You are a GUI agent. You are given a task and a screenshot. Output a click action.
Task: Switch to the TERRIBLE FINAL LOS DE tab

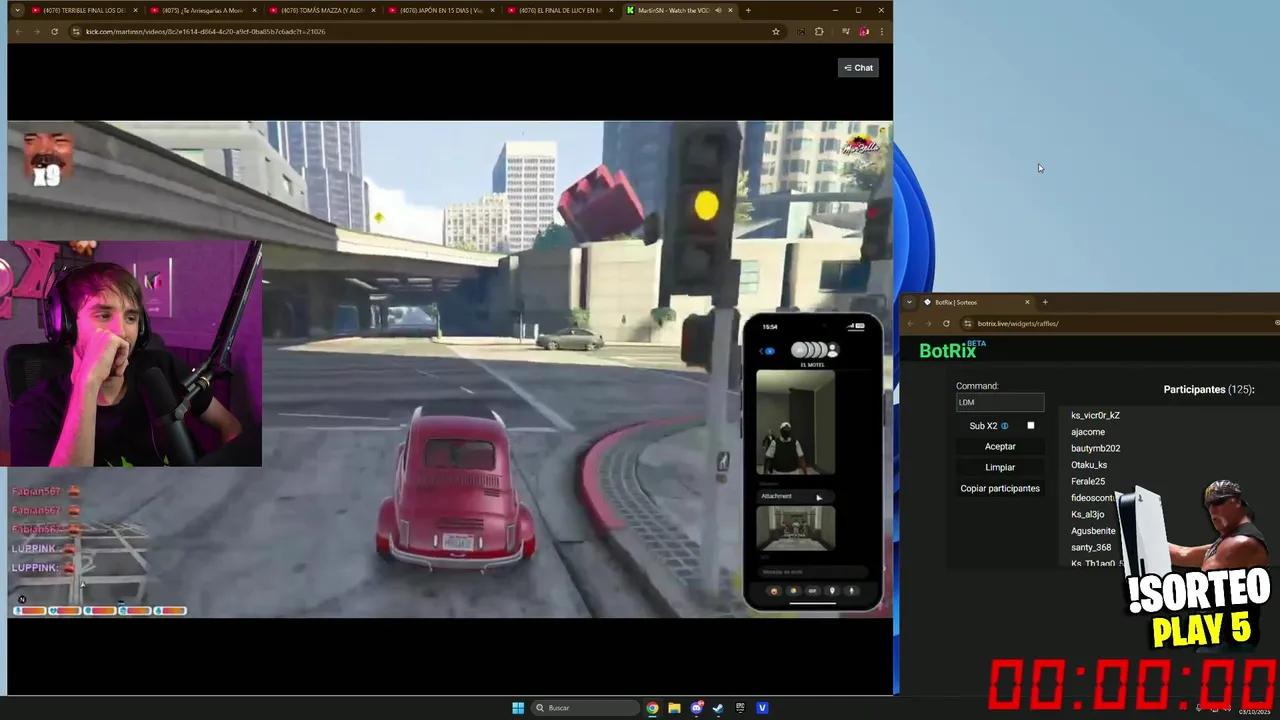(84, 10)
